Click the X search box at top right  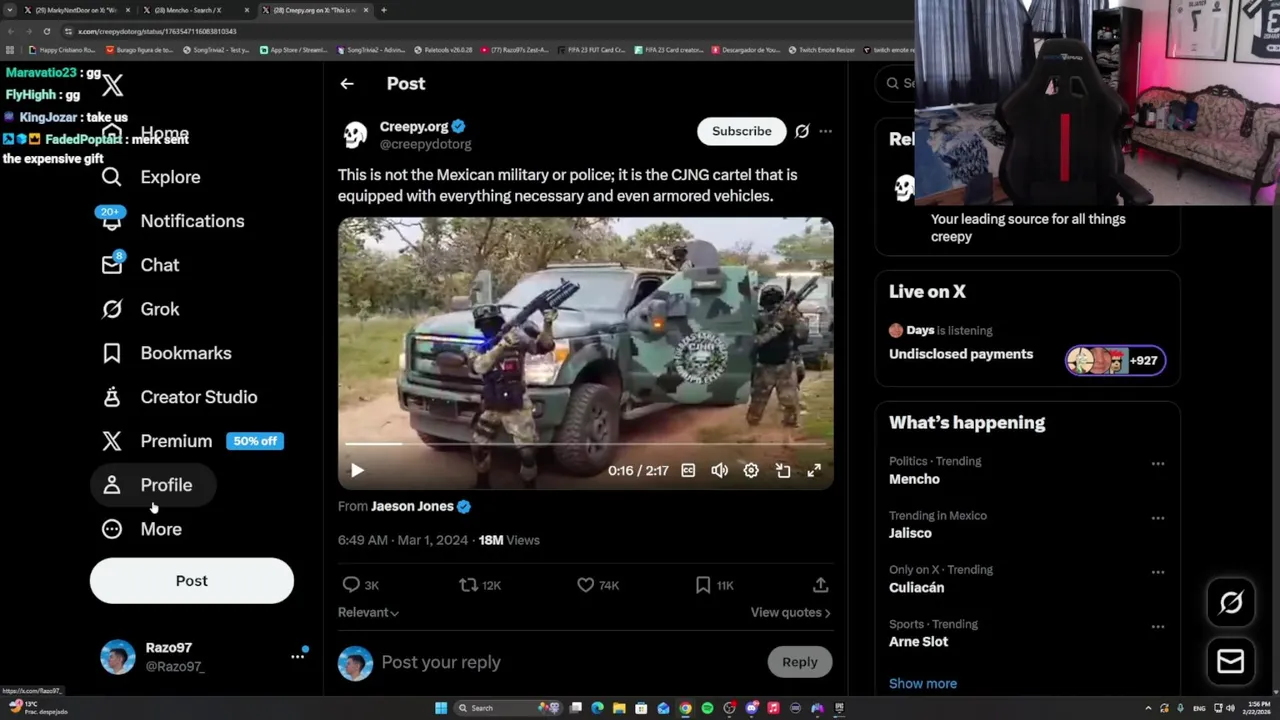(x=896, y=83)
